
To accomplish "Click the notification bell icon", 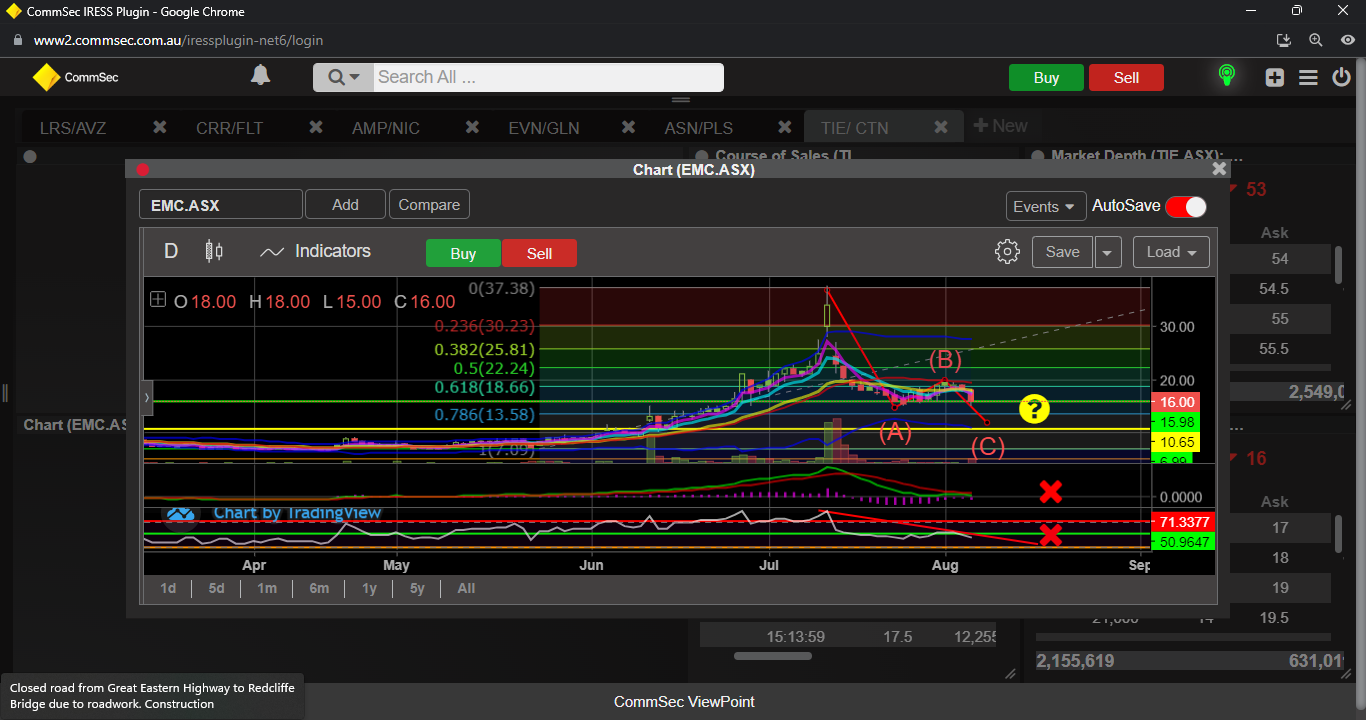I will [260, 76].
